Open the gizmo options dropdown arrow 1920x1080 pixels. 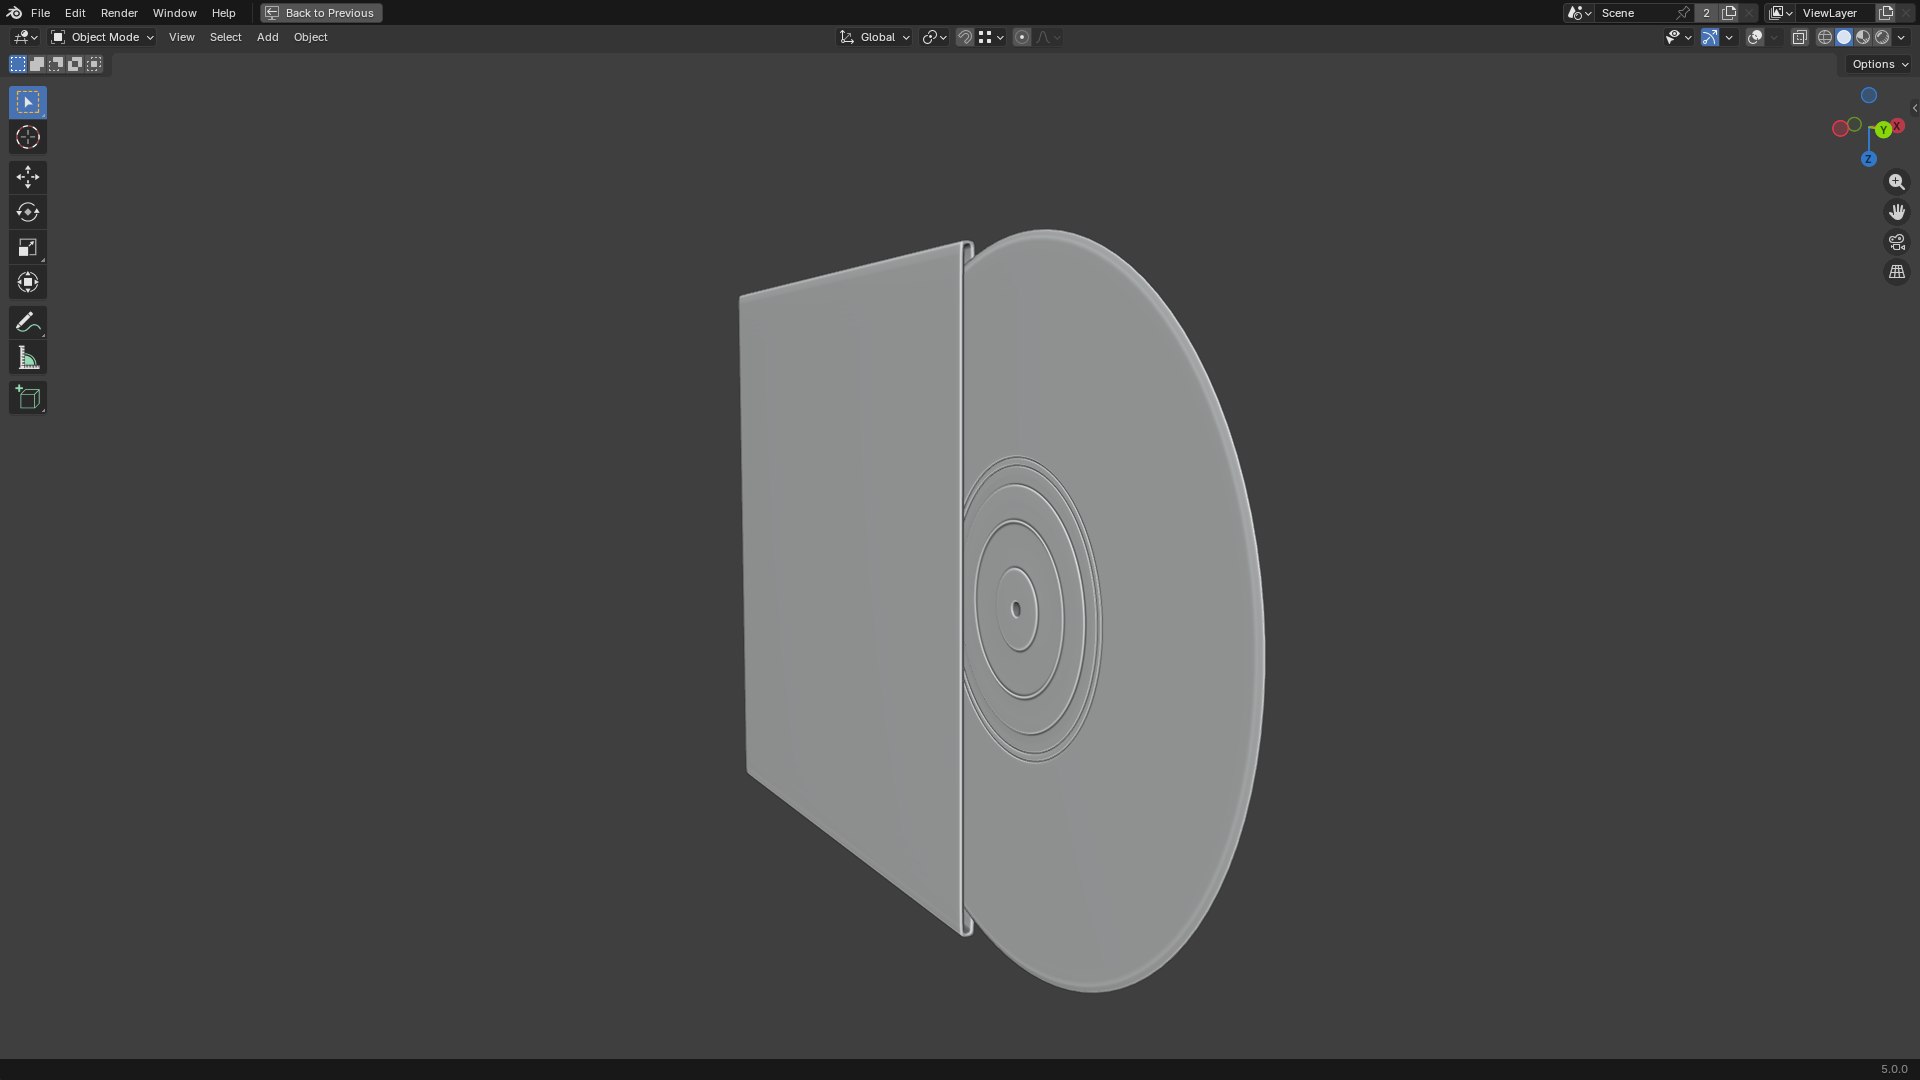coord(1729,37)
